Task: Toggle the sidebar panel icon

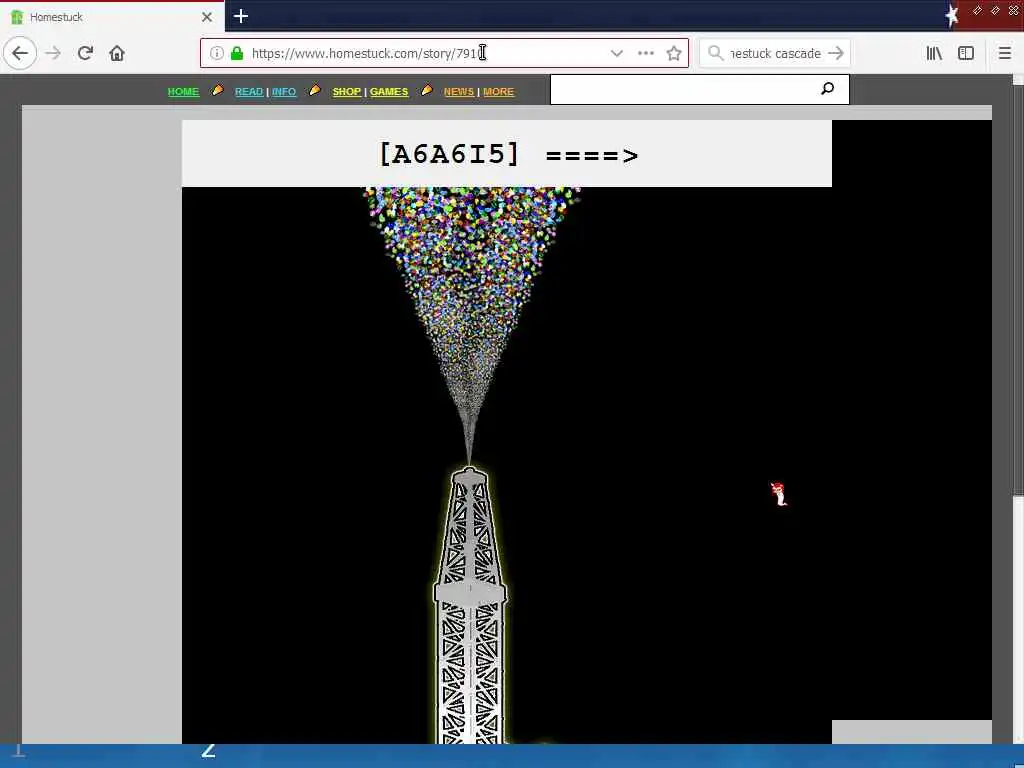Action: pos(966,53)
